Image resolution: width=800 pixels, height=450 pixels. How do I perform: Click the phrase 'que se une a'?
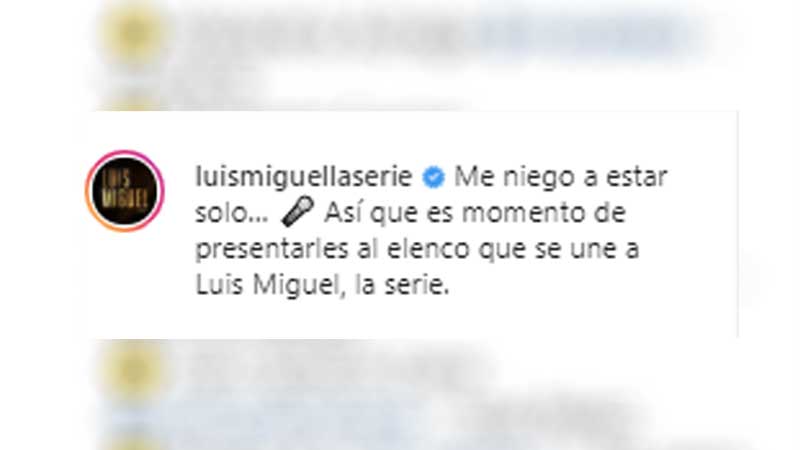pyautogui.click(x=558, y=249)
